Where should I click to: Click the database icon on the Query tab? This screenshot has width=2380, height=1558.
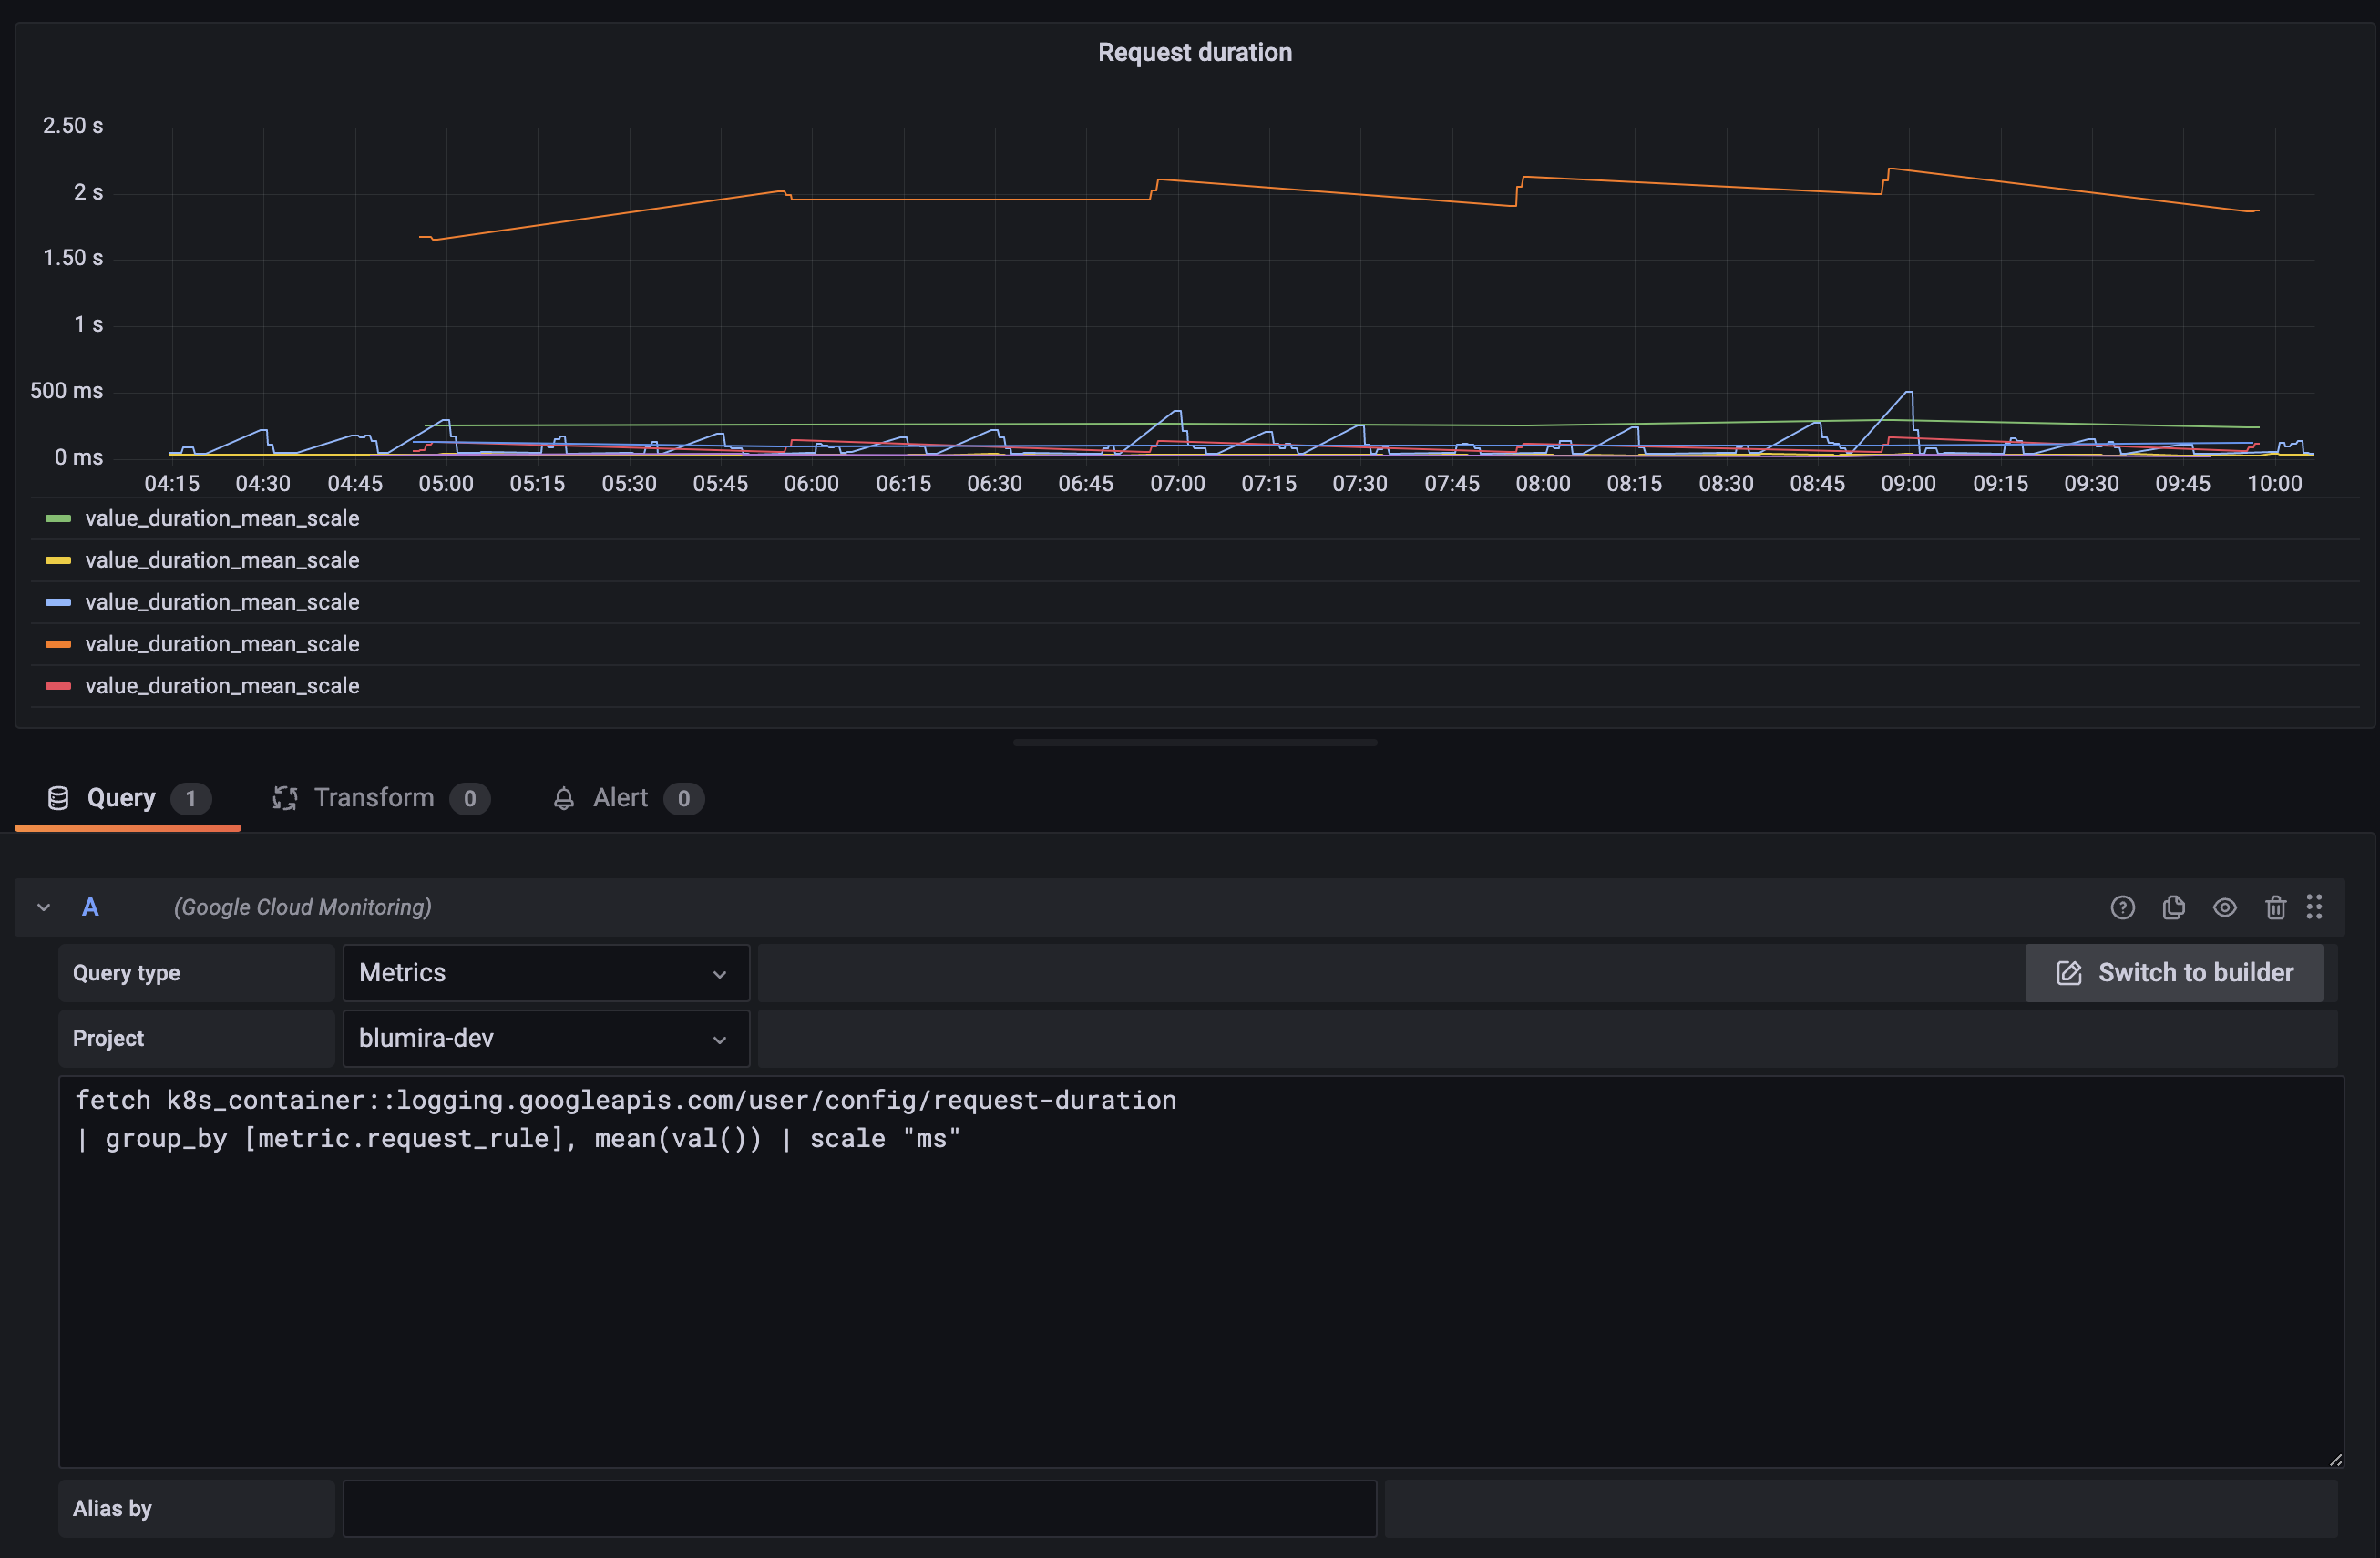pos(58,797)
